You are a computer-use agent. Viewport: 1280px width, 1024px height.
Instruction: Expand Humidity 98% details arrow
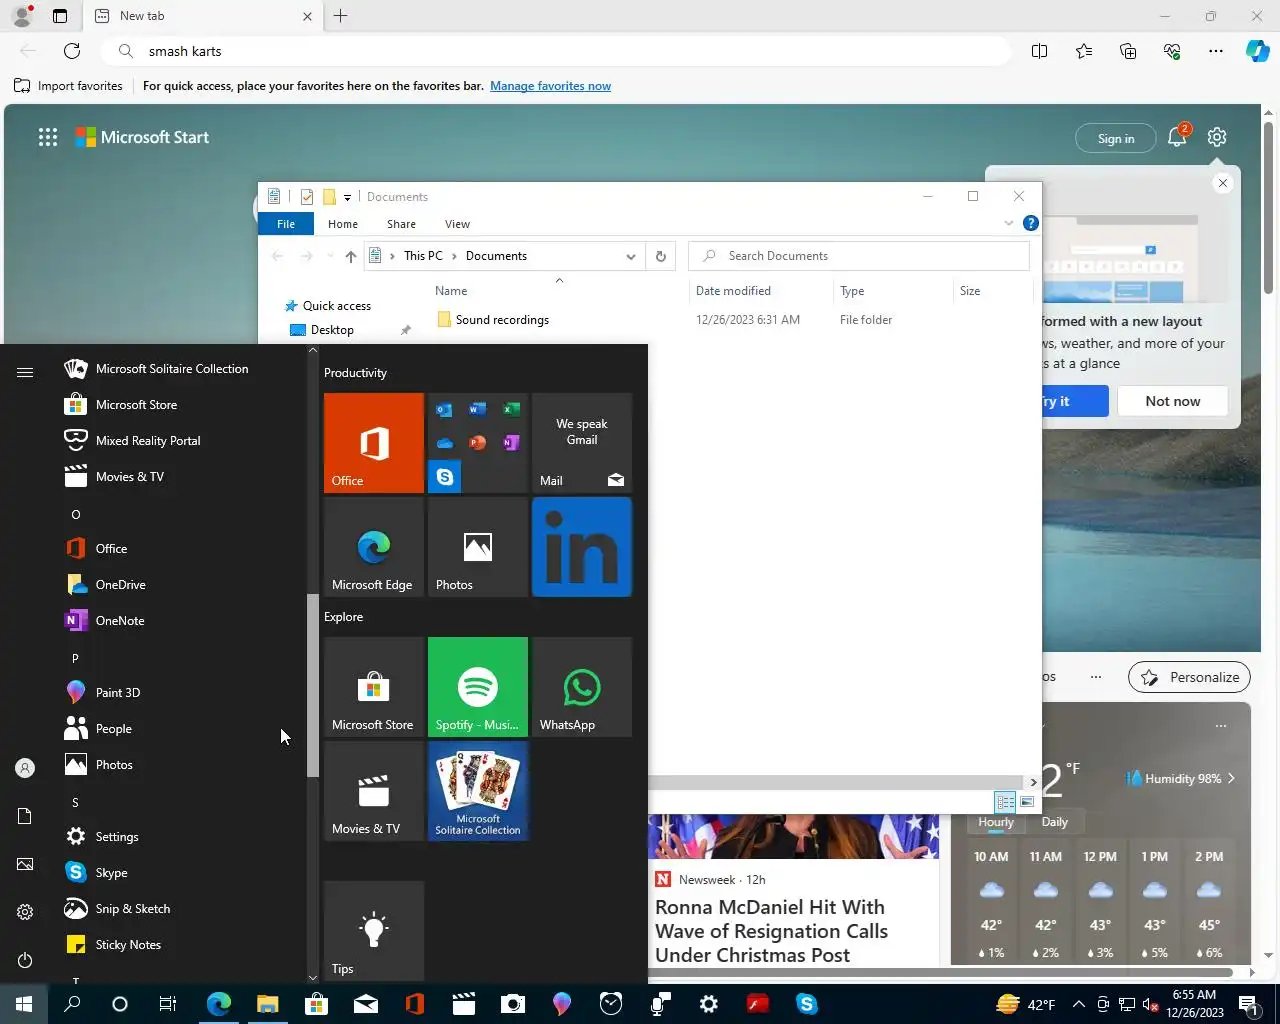pos(1231,778)
